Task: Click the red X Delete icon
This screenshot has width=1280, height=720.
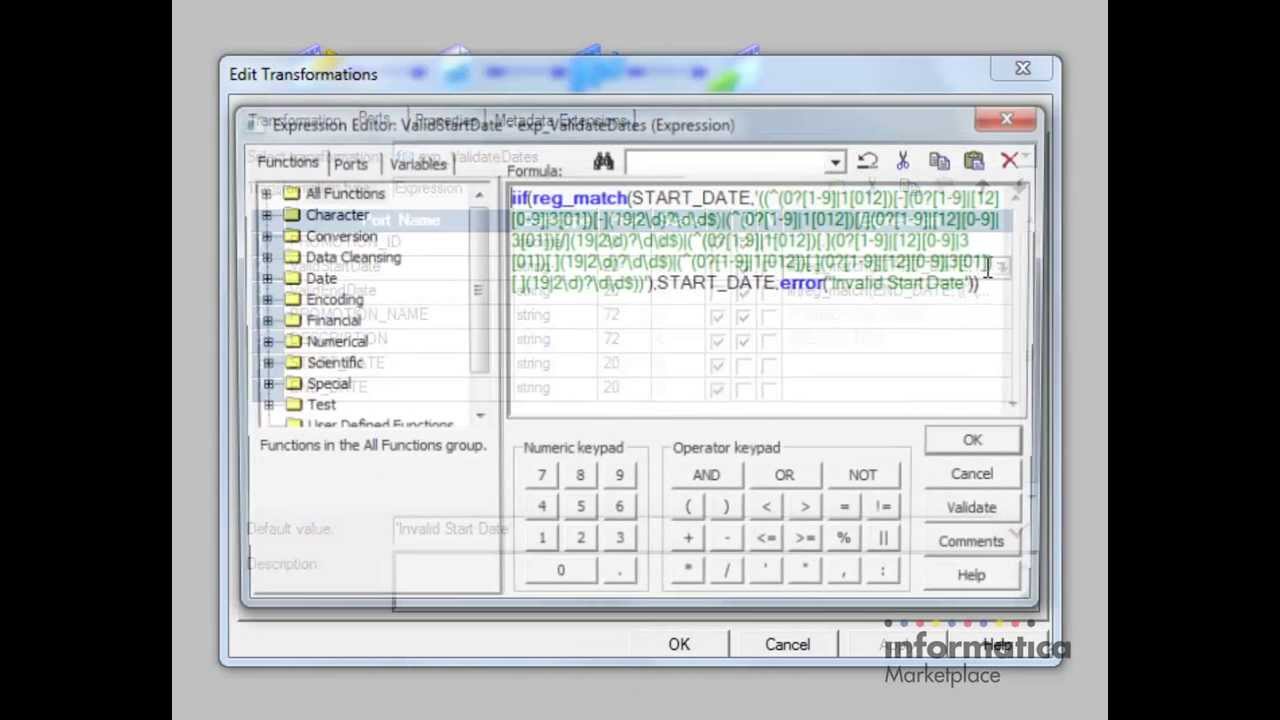Action: tap(1009, 161)
